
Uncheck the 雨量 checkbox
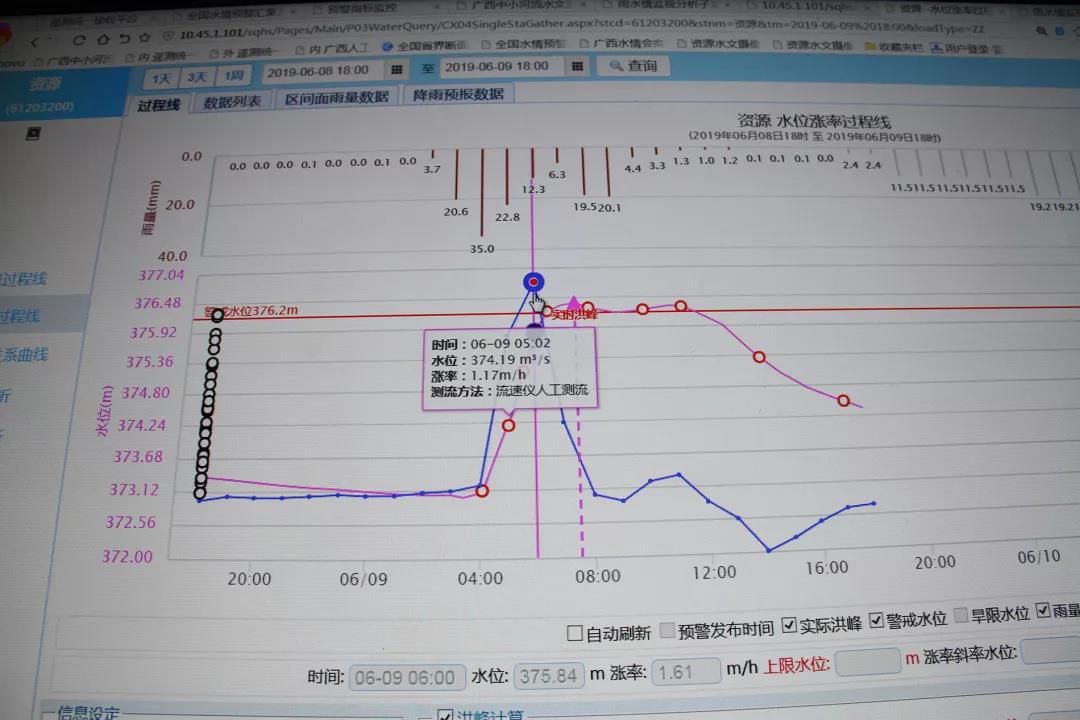pos(1043,610)
